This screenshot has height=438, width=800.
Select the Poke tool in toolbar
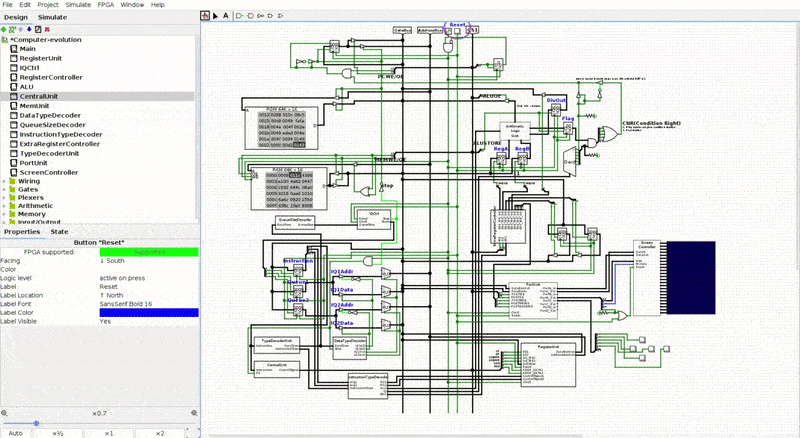[x=205, y=16]
